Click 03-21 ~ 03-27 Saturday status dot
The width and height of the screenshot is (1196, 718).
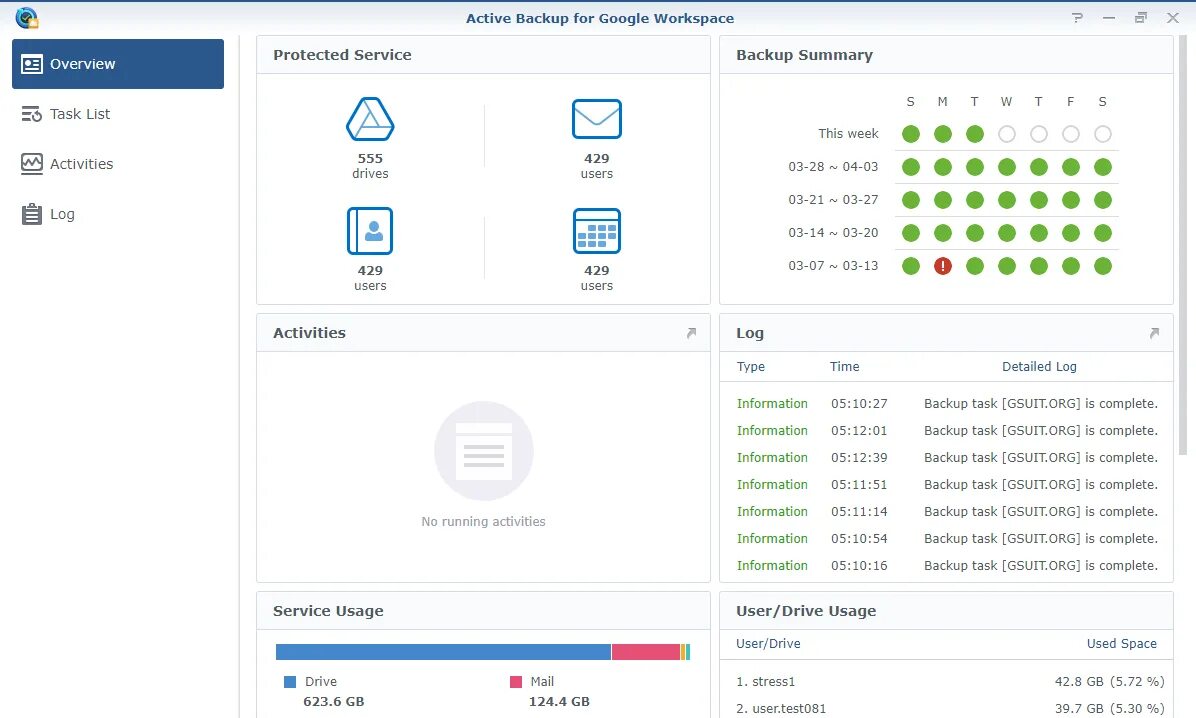[x=1103, y=200]
